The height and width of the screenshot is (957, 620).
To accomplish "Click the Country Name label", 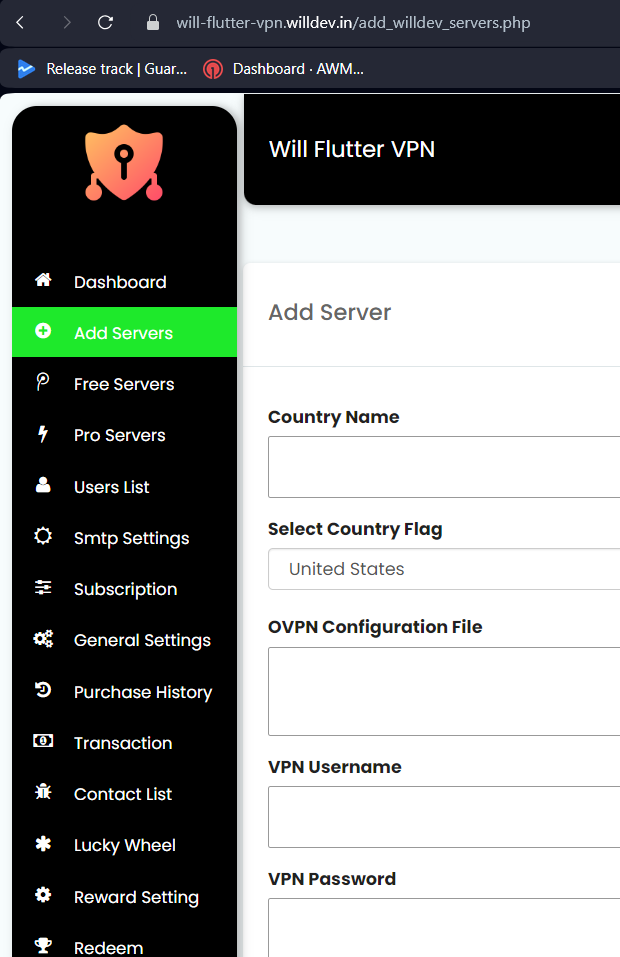I will (334, 417).
